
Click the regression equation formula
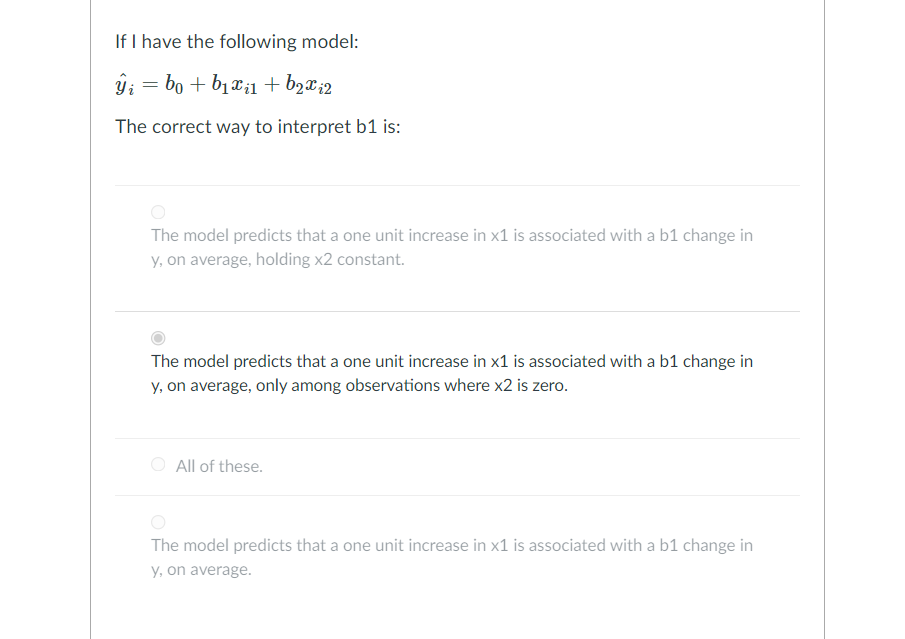click(222, 84)
